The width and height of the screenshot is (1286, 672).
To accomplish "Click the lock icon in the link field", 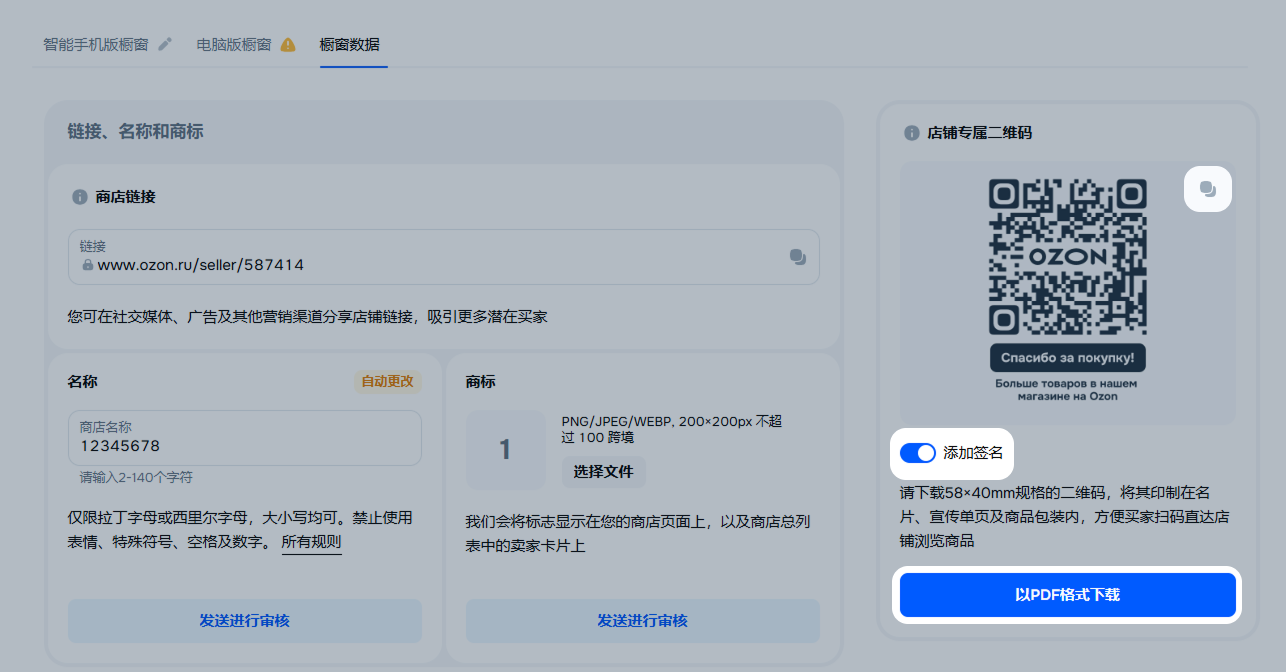I will click(x=87, y=266).
